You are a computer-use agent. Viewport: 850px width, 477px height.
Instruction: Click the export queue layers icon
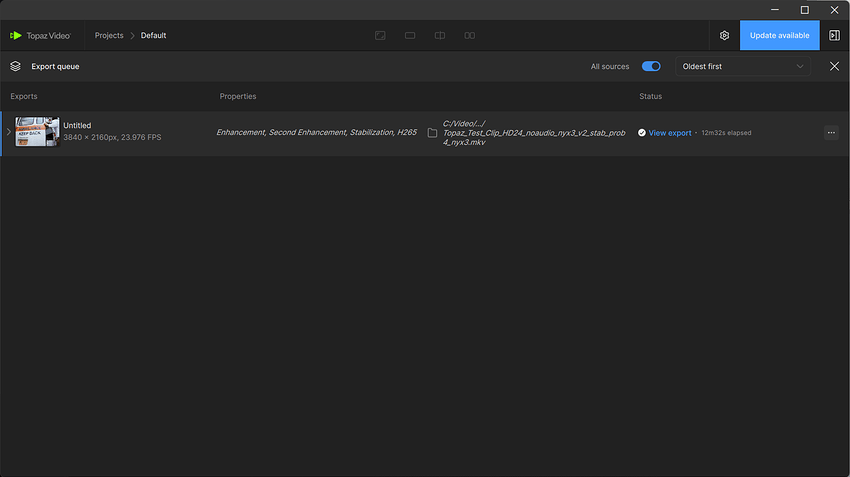(x=15, y=66)
